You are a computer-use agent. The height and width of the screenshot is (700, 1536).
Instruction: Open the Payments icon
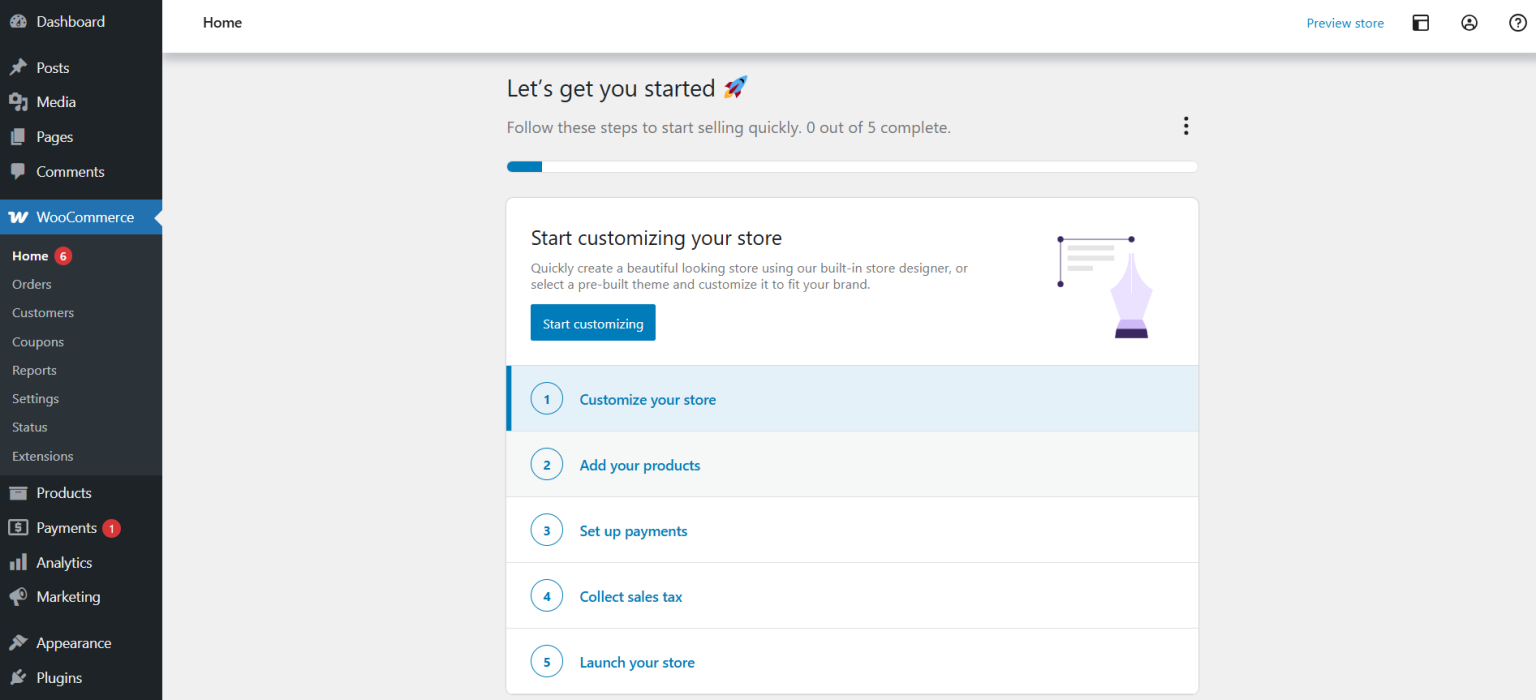18,527
